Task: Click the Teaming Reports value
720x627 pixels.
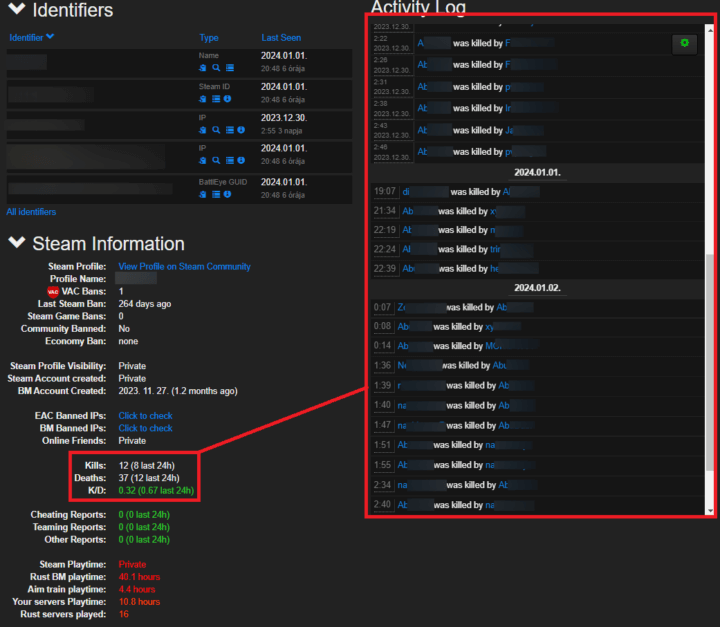Action: [x=144, y=527]
